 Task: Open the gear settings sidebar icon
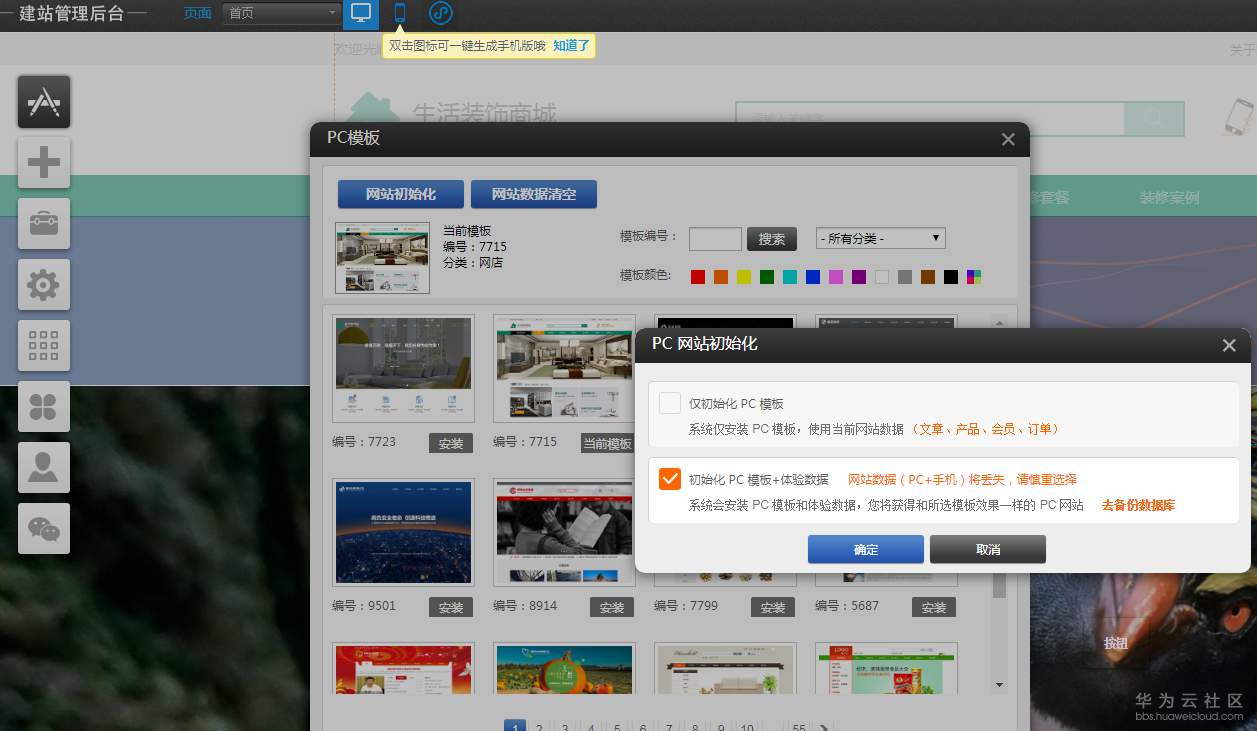44,285
